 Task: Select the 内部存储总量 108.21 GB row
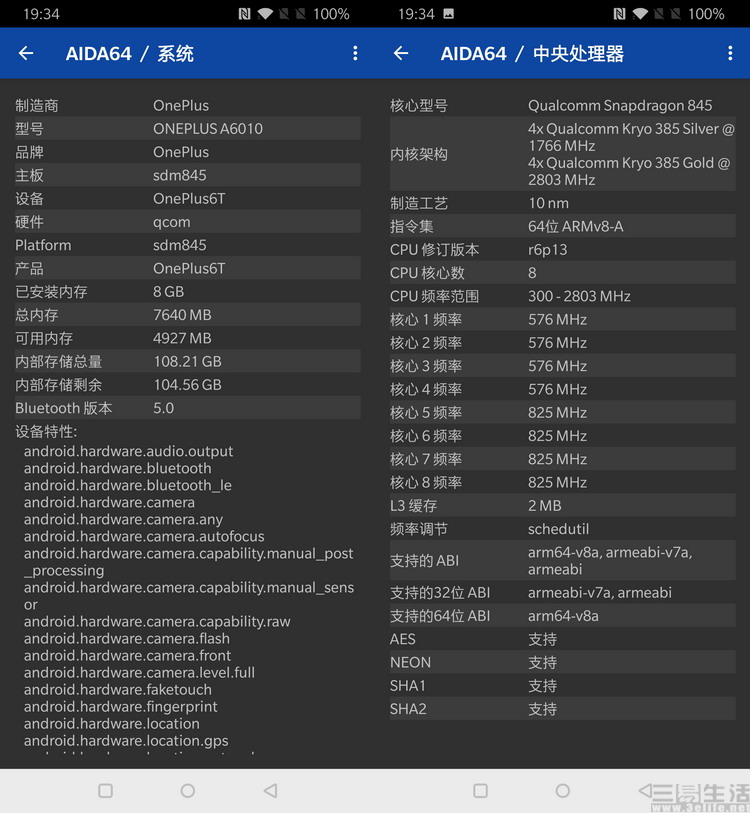tap(187, 362)
